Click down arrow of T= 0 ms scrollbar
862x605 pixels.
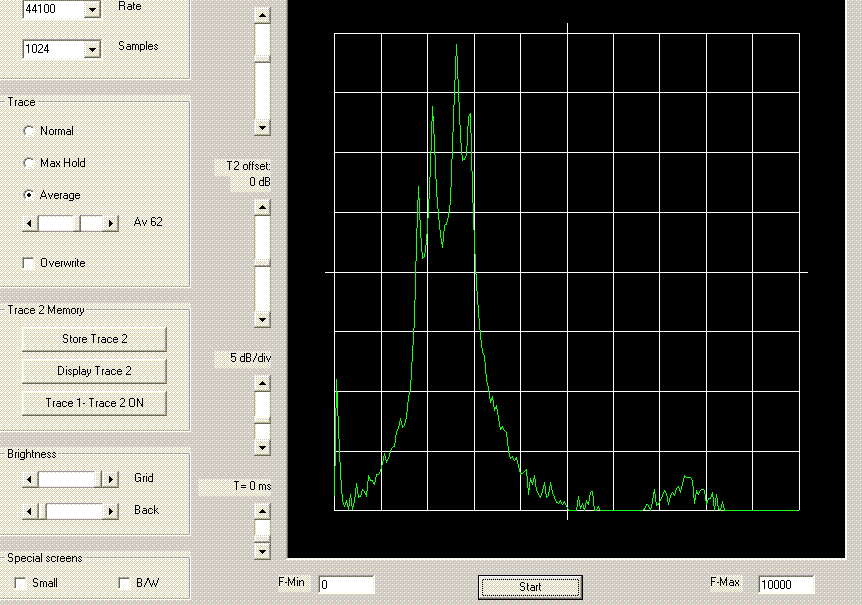click(262, 551)
